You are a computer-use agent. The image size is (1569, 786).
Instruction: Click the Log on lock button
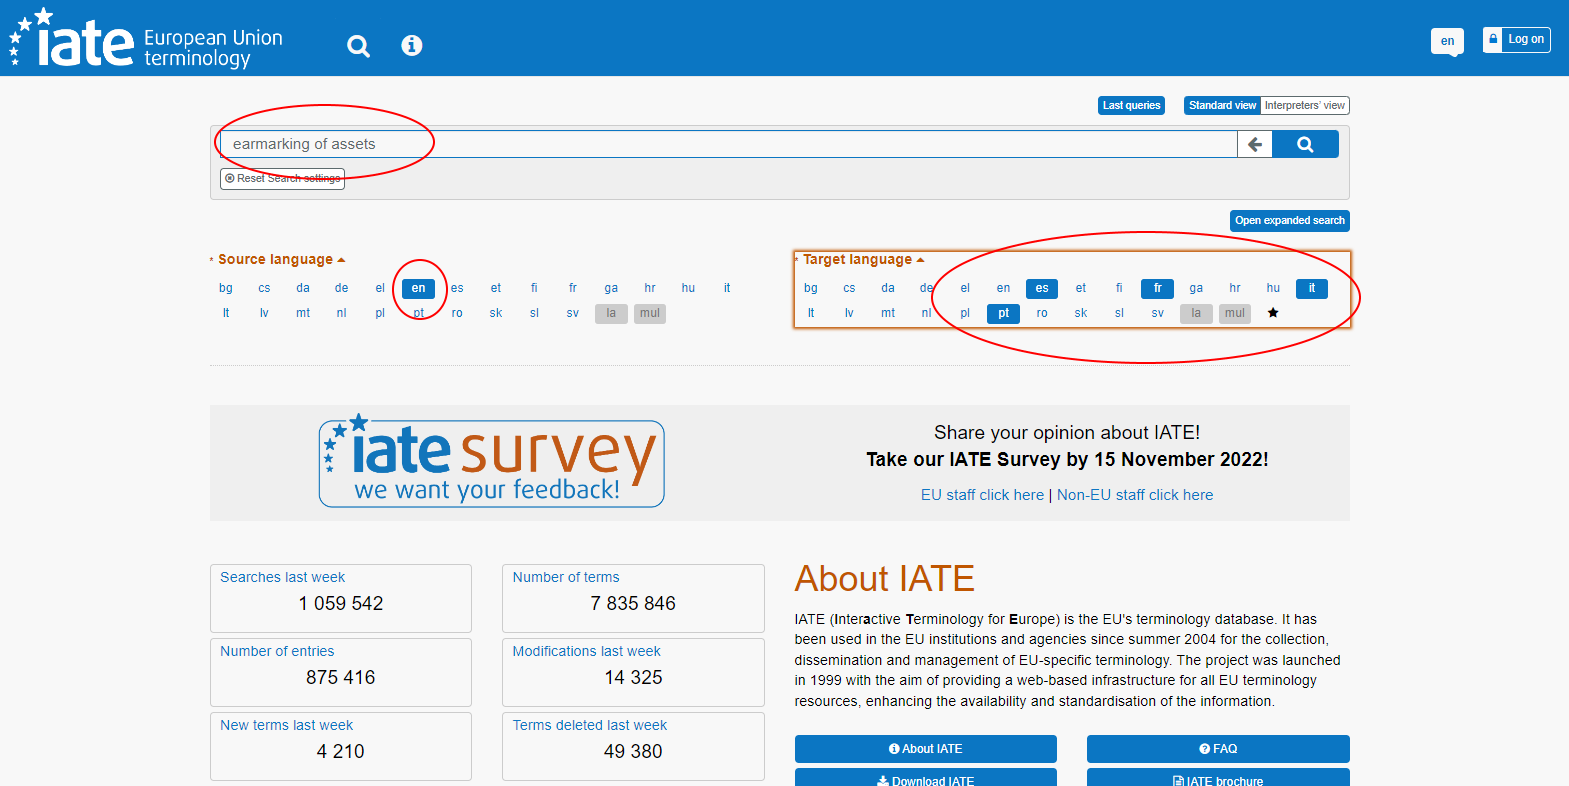[1516, 40]
